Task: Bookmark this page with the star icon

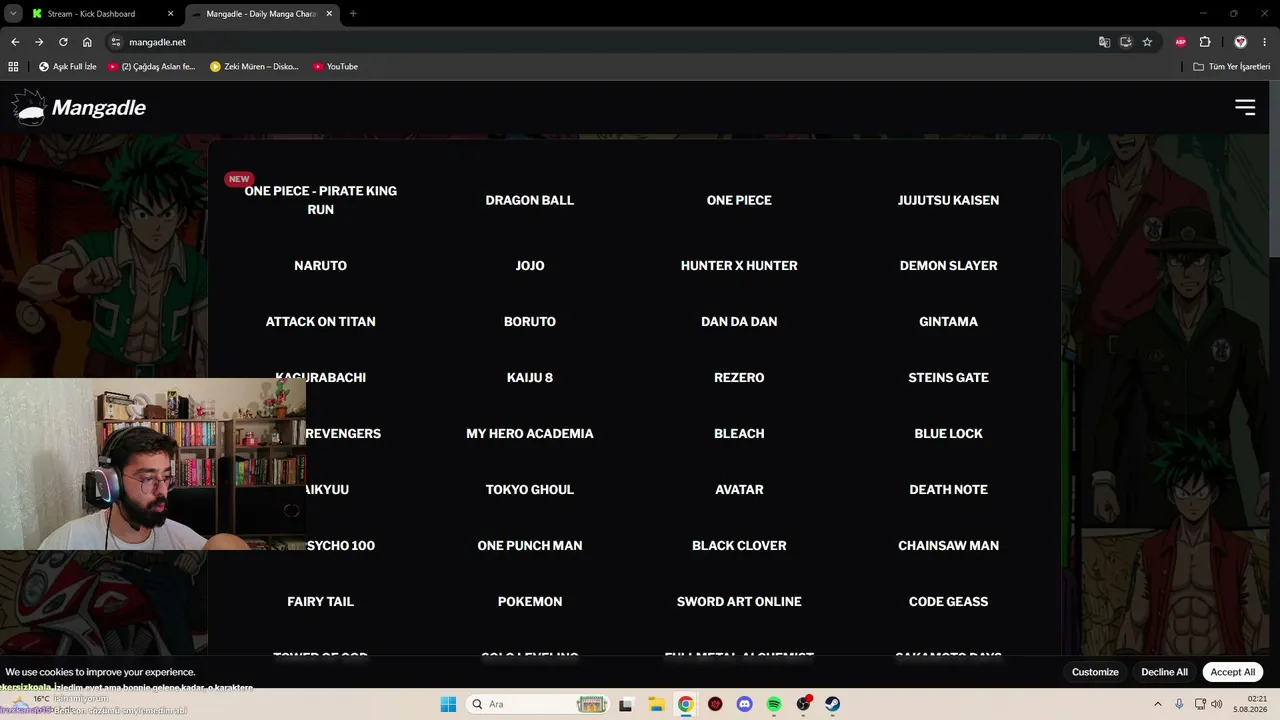Action: [x=1147, y=42]
